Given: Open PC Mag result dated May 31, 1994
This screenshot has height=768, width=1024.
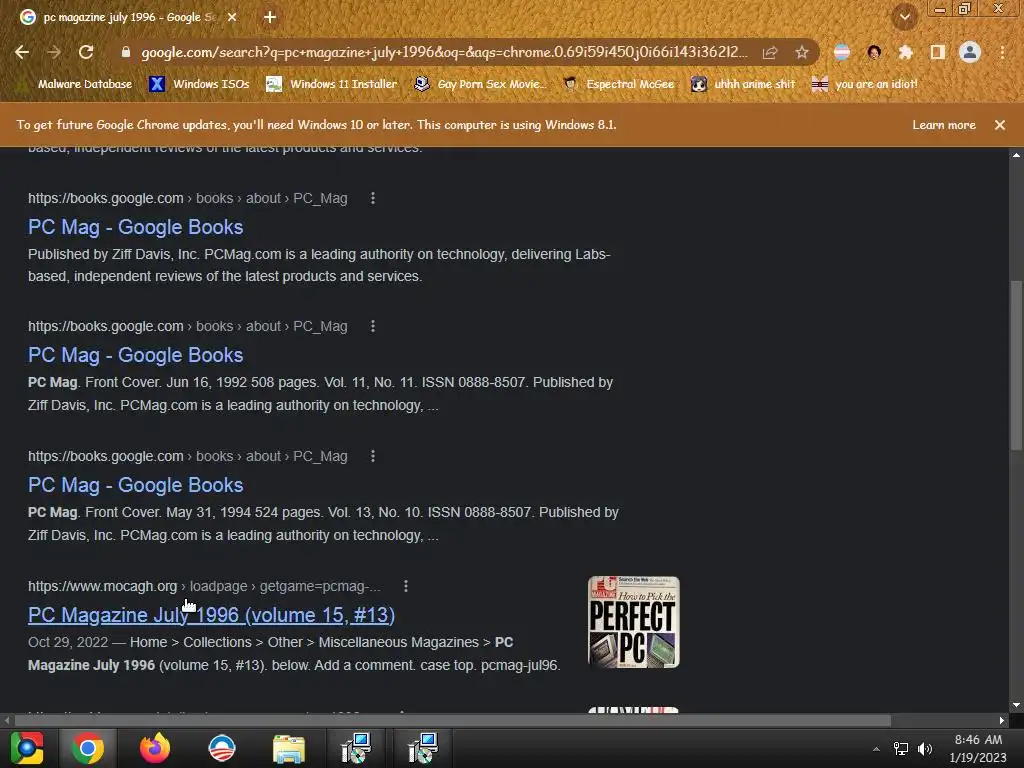Looking at the screenshot, I should (135, 485).
